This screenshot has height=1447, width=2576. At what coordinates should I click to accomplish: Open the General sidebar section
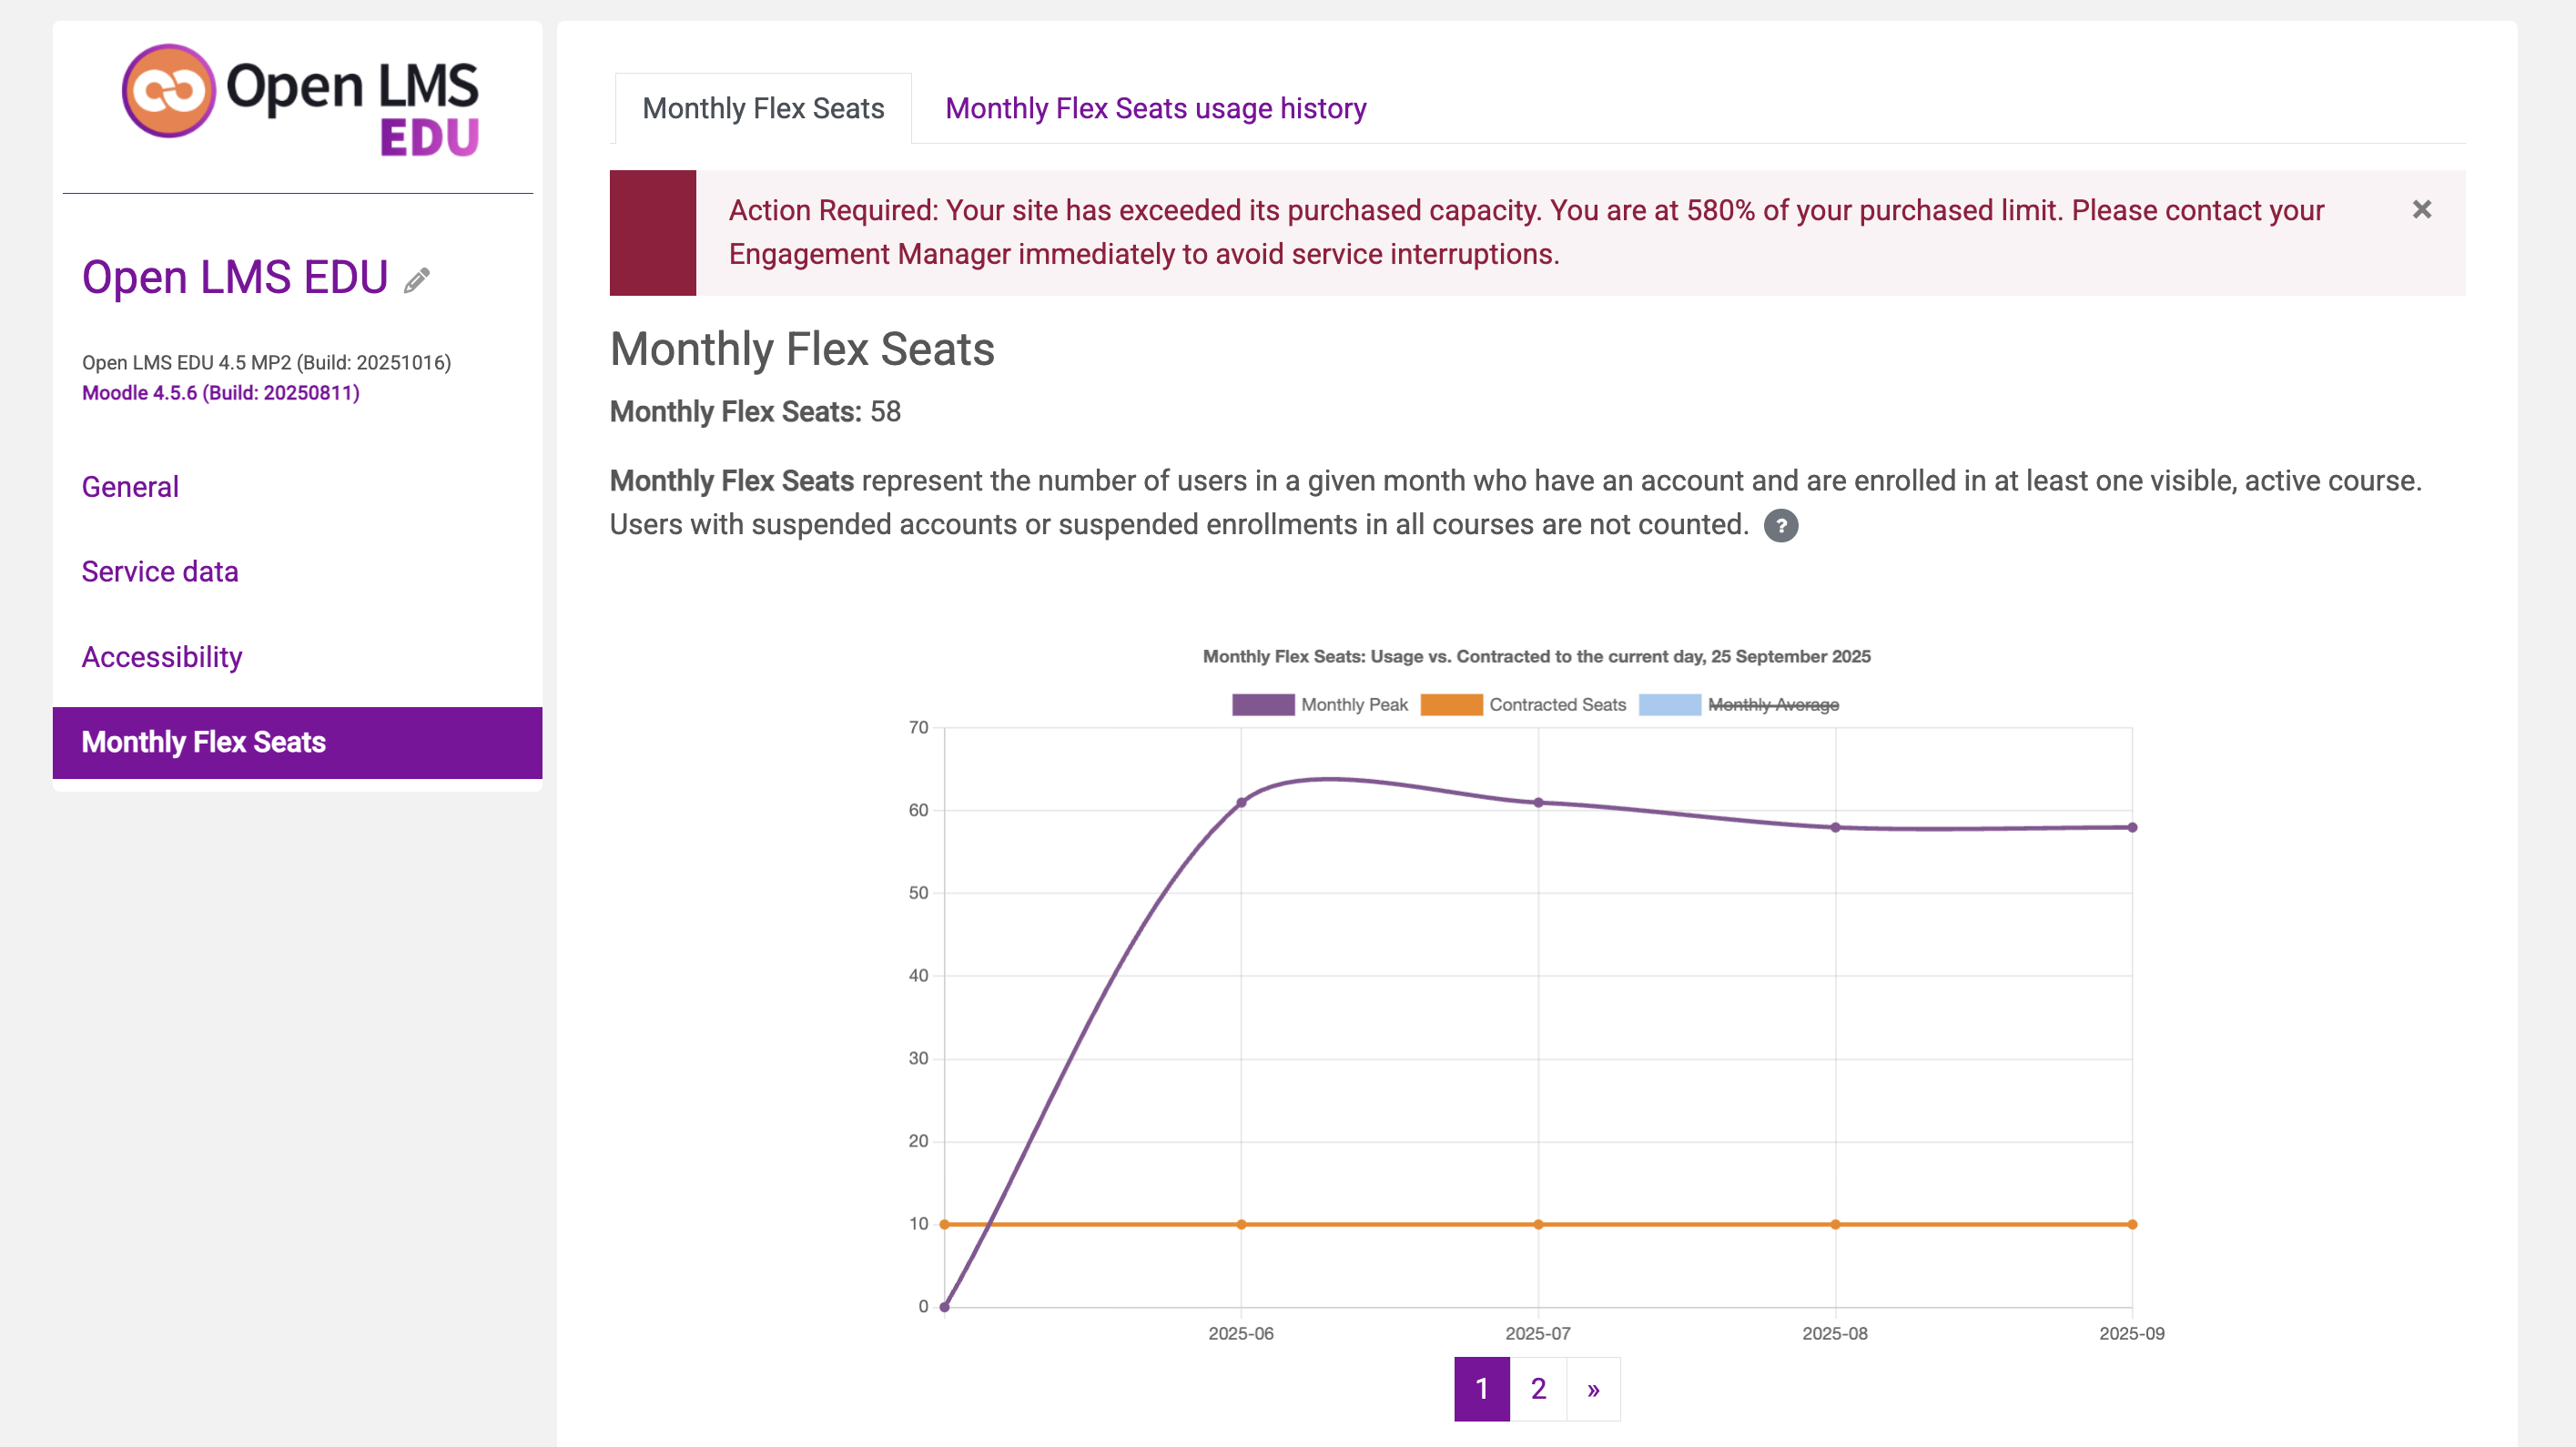(130, 487)
